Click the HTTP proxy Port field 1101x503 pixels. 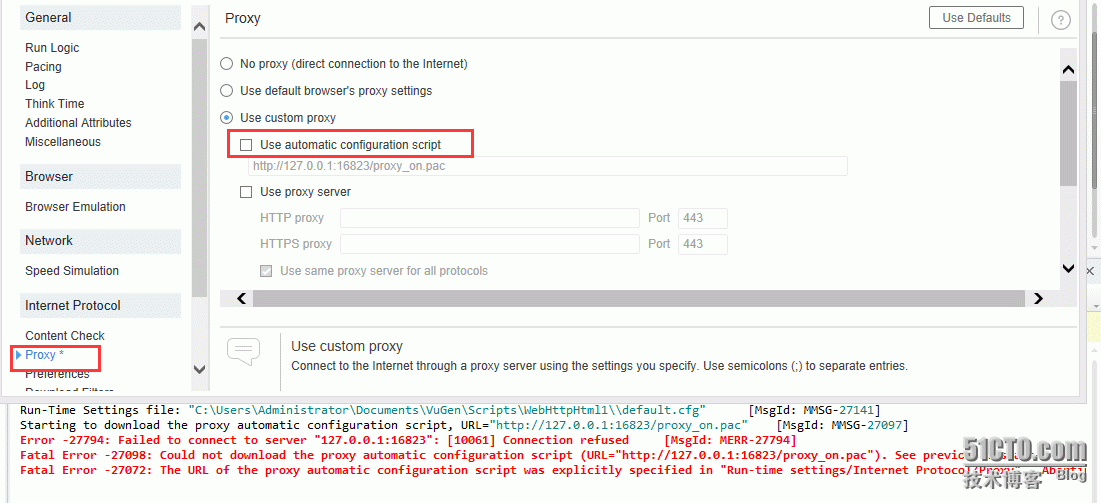coord(703,218)
